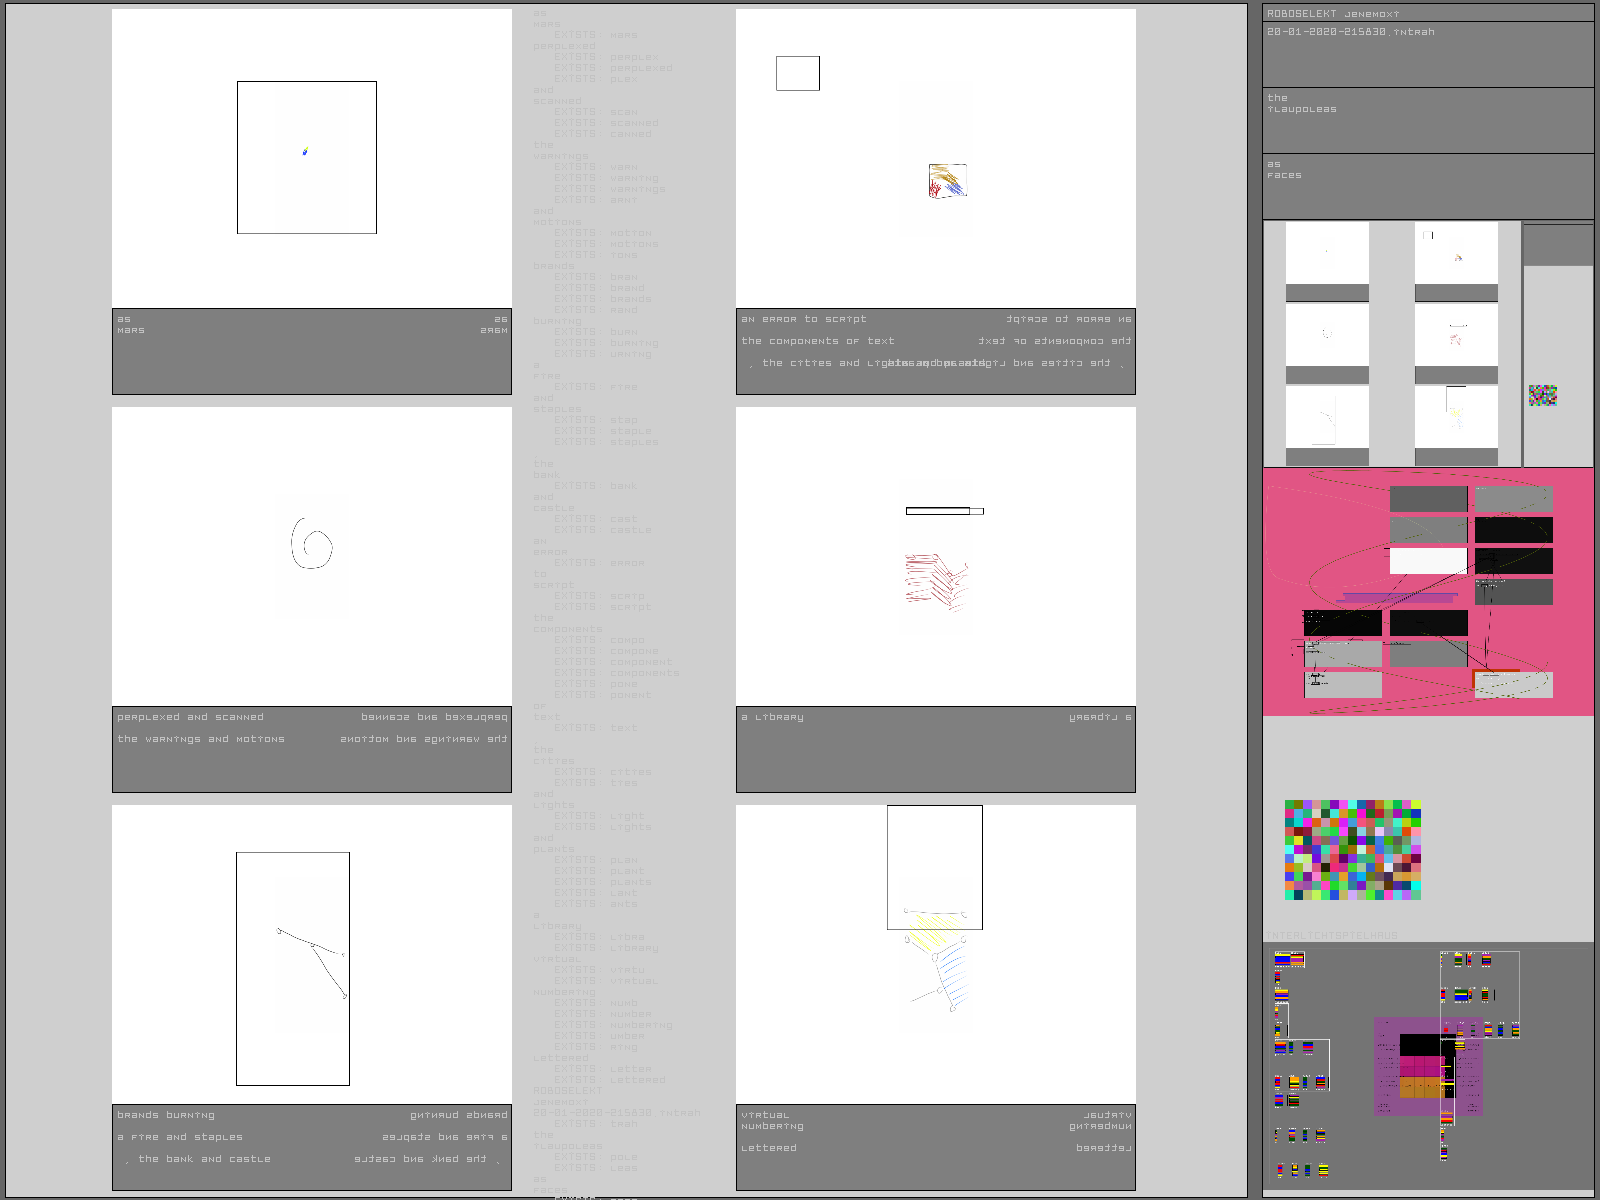Viewport: 1600px width, 1200px height.
Task: Click the 'brands burning' caption panel
Action: (x=312, y=1148)
